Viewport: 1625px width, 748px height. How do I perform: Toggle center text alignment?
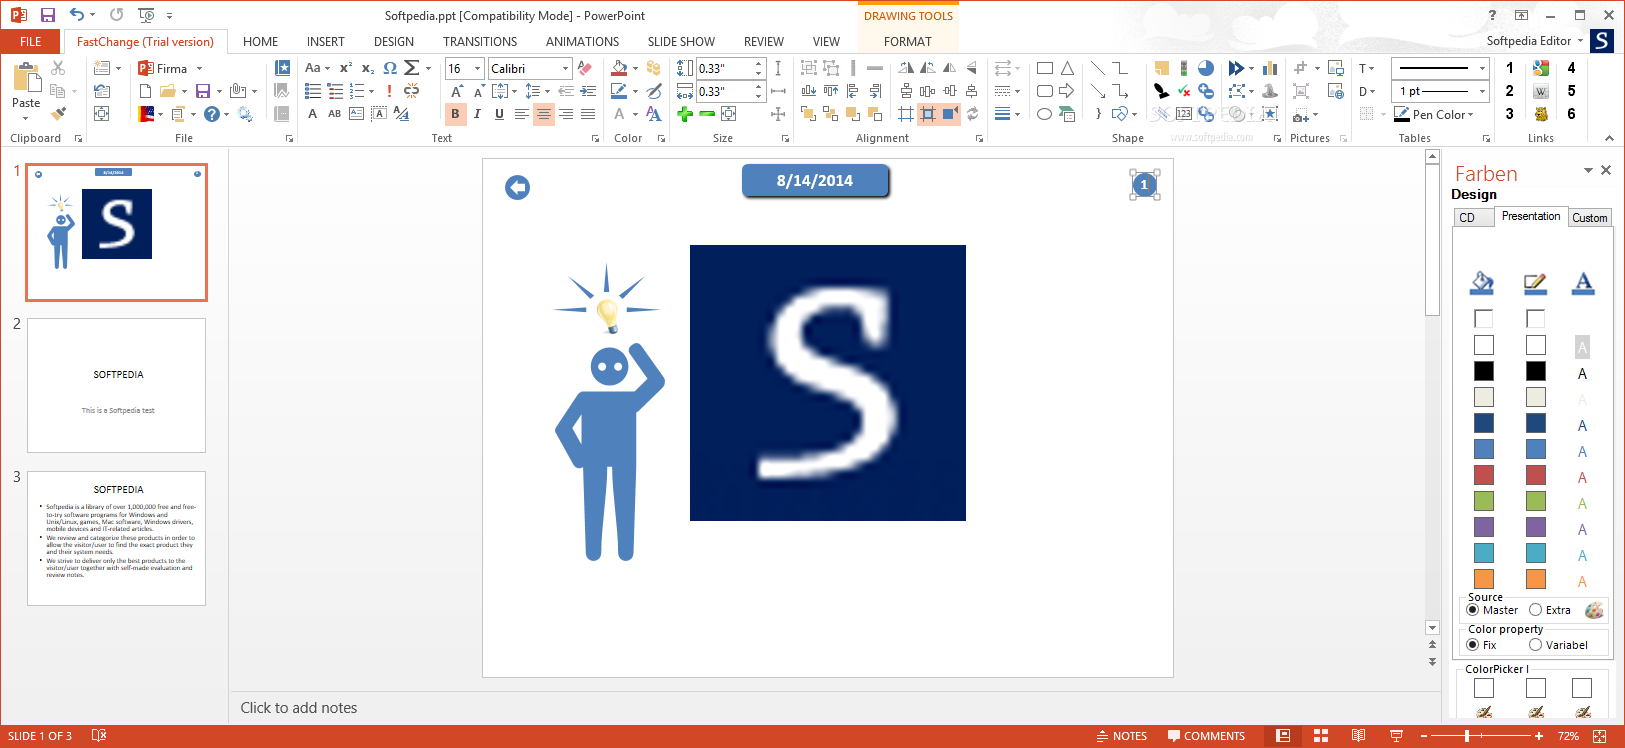click(543, 114)
